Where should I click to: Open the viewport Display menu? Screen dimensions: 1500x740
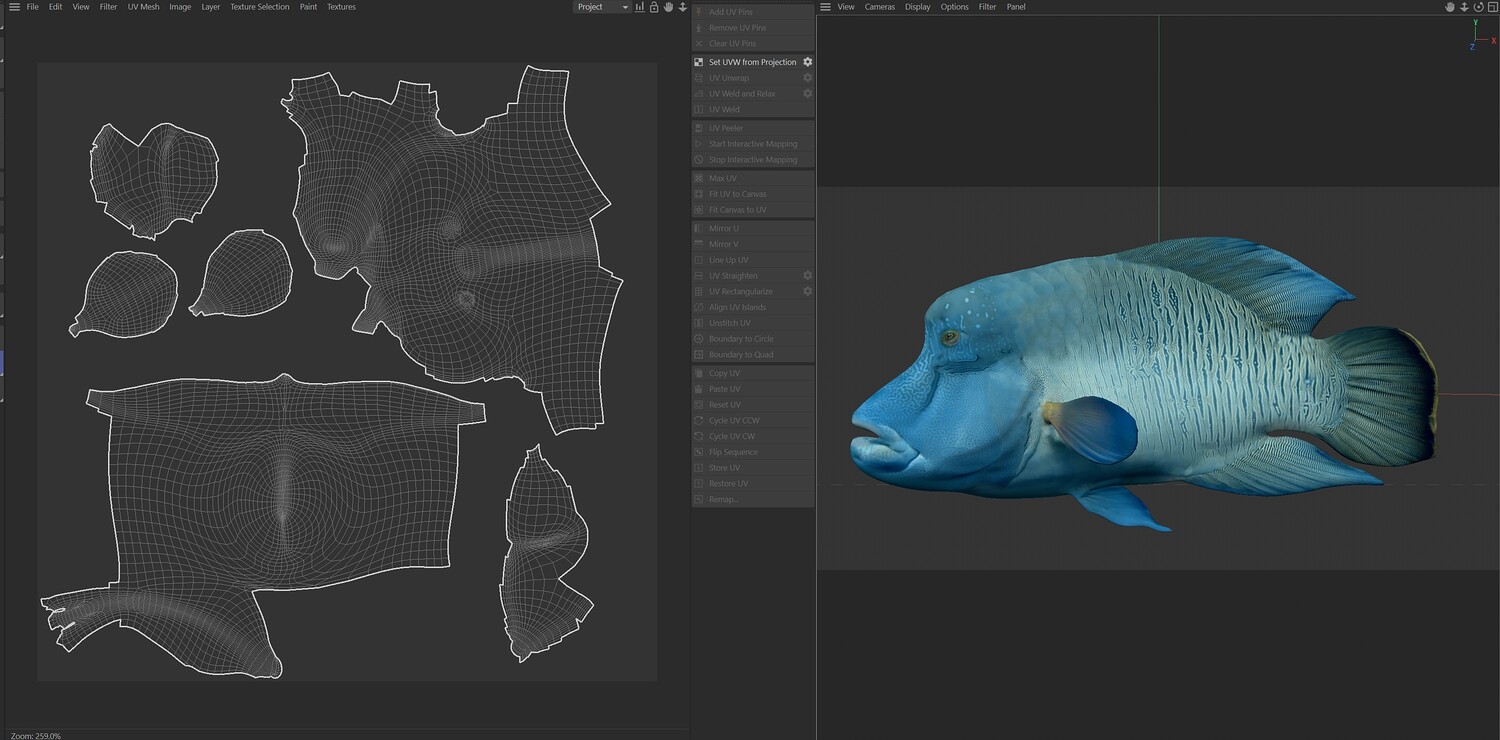(x=918, y=7)
